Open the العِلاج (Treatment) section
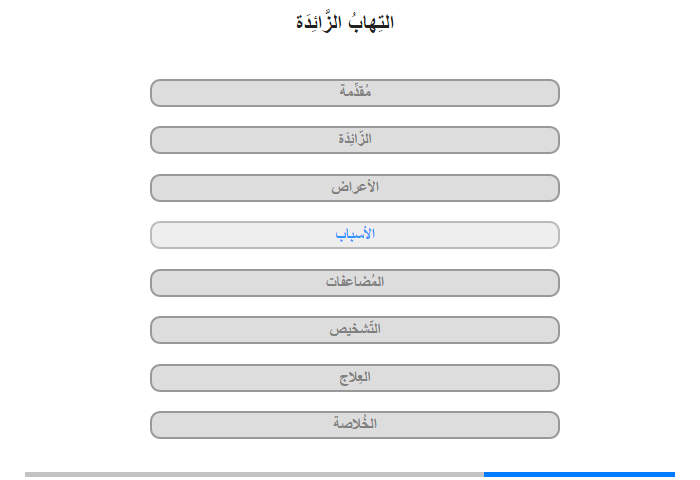 [355, 378]
